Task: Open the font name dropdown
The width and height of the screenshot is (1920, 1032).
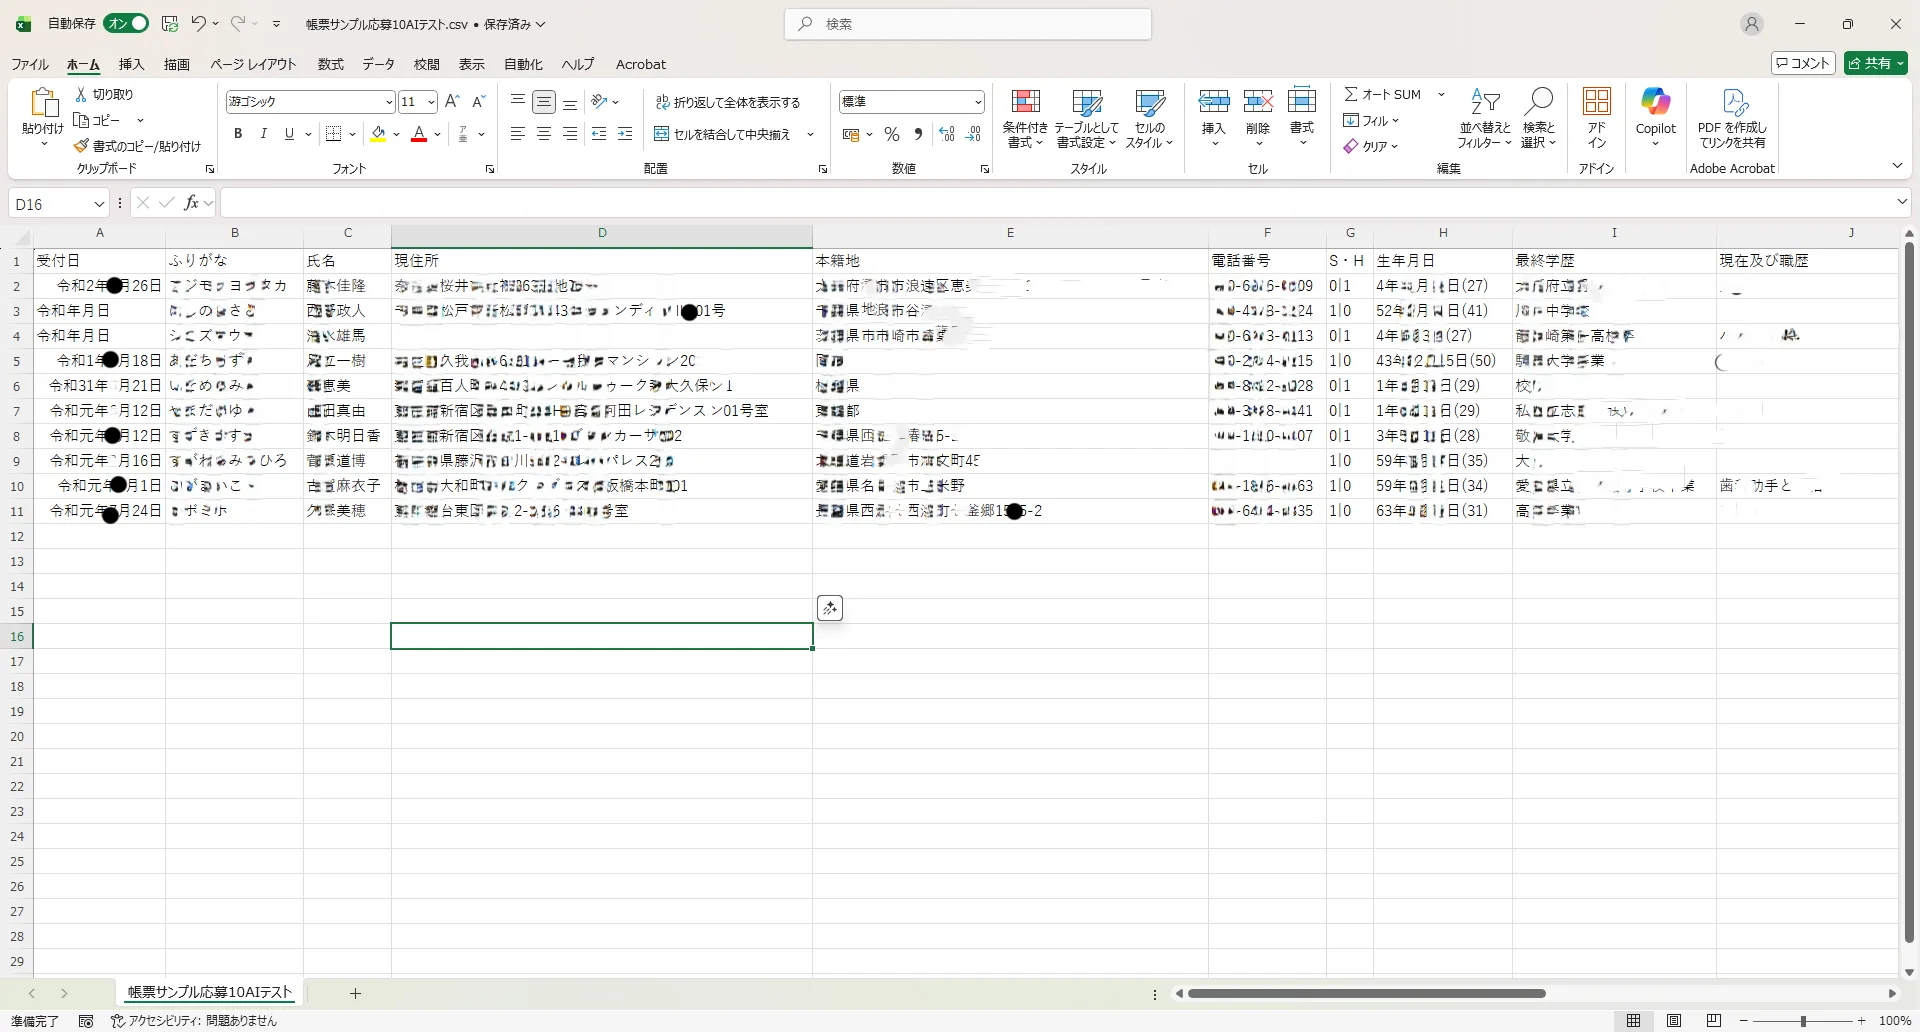Action: (389, 102)
